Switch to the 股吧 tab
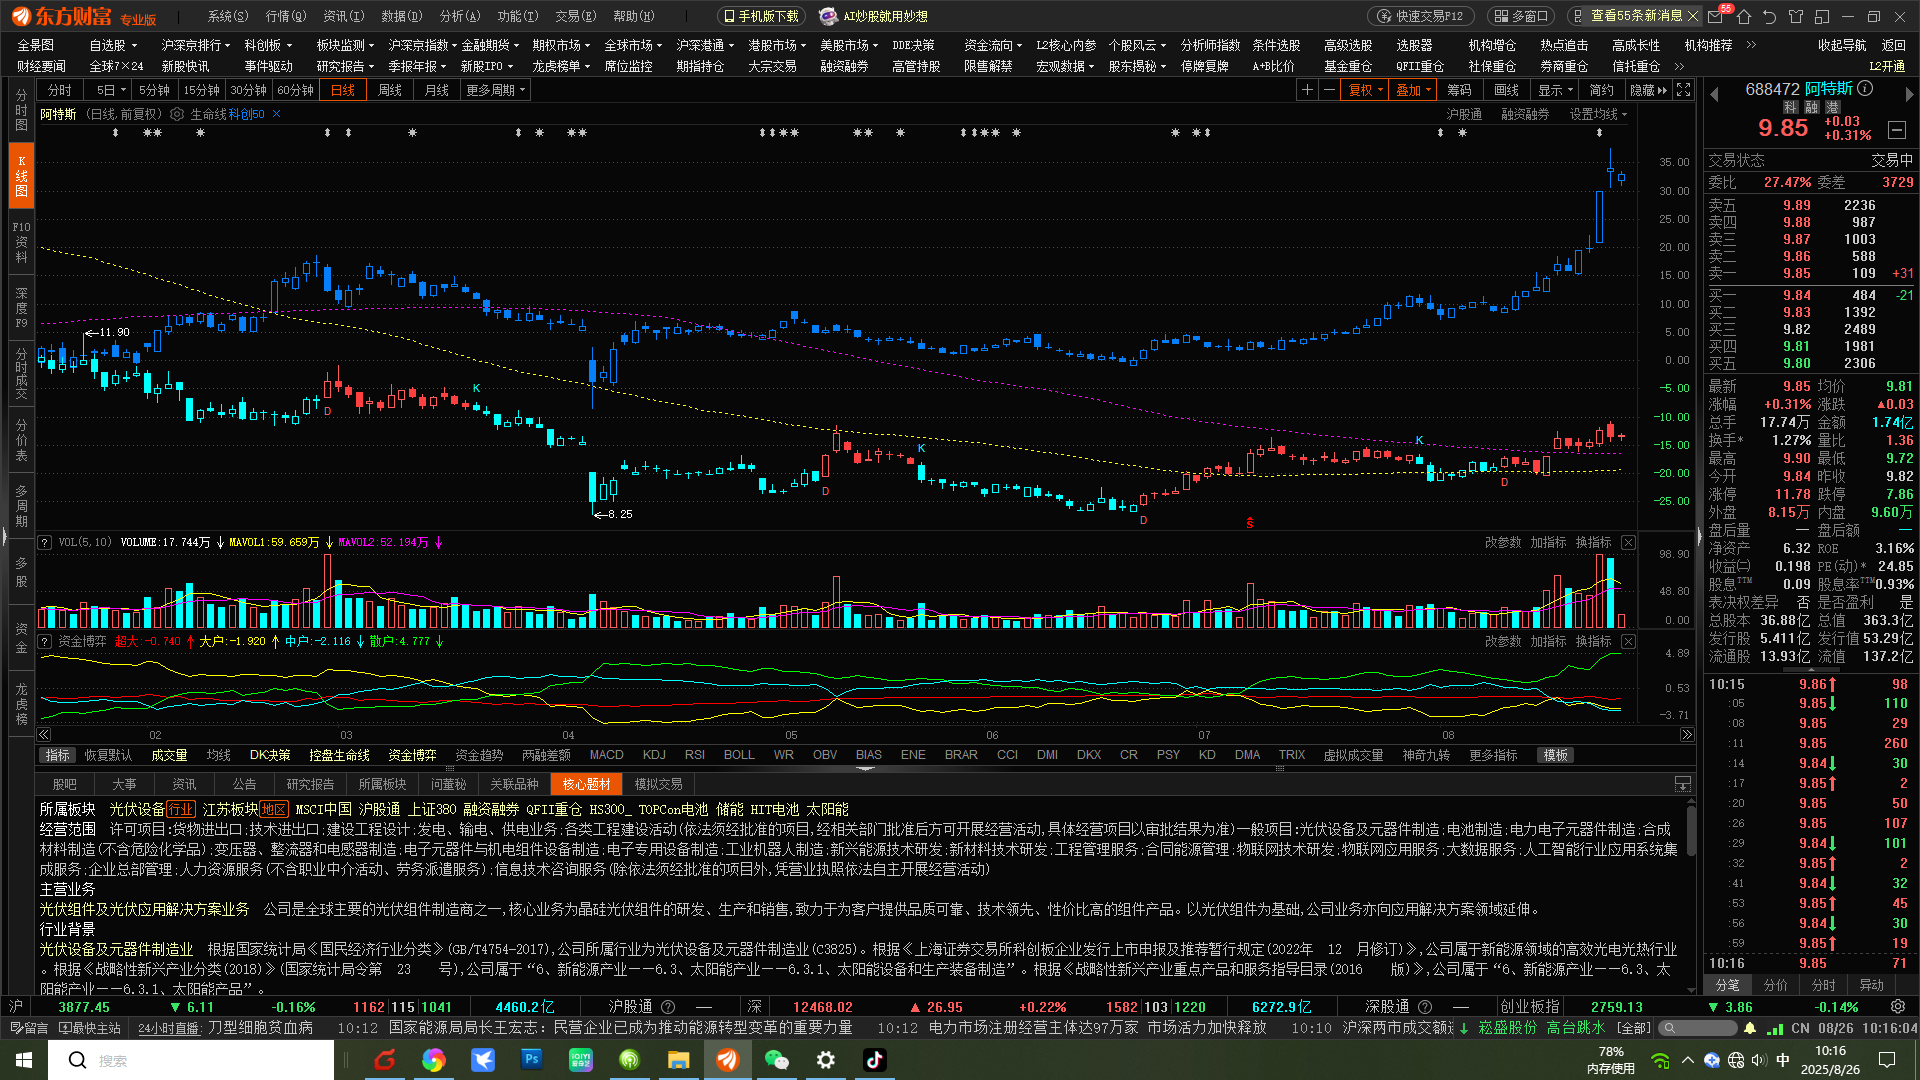The height and width of the screenshot is (1080, 1920). coord(65,784)
